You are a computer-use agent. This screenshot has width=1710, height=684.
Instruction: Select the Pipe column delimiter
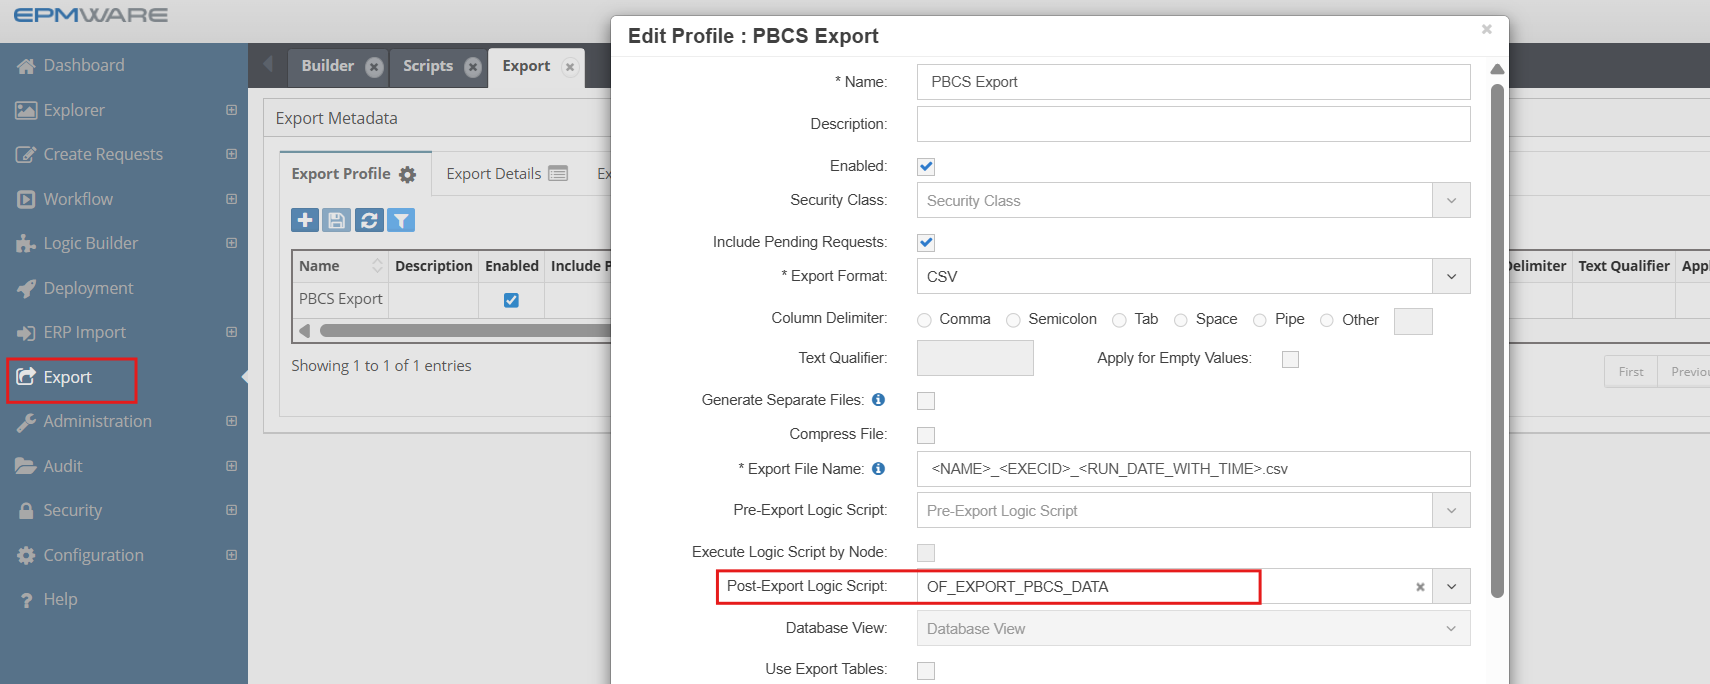pos(1260,320)
